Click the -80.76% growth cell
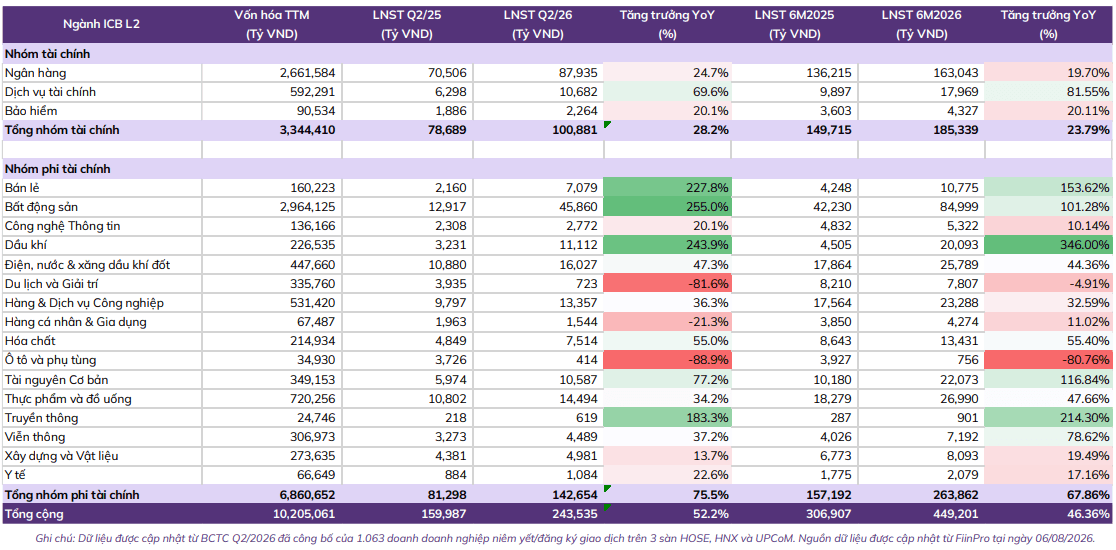Screen dimensions: 1116x550 (1049, 361)
